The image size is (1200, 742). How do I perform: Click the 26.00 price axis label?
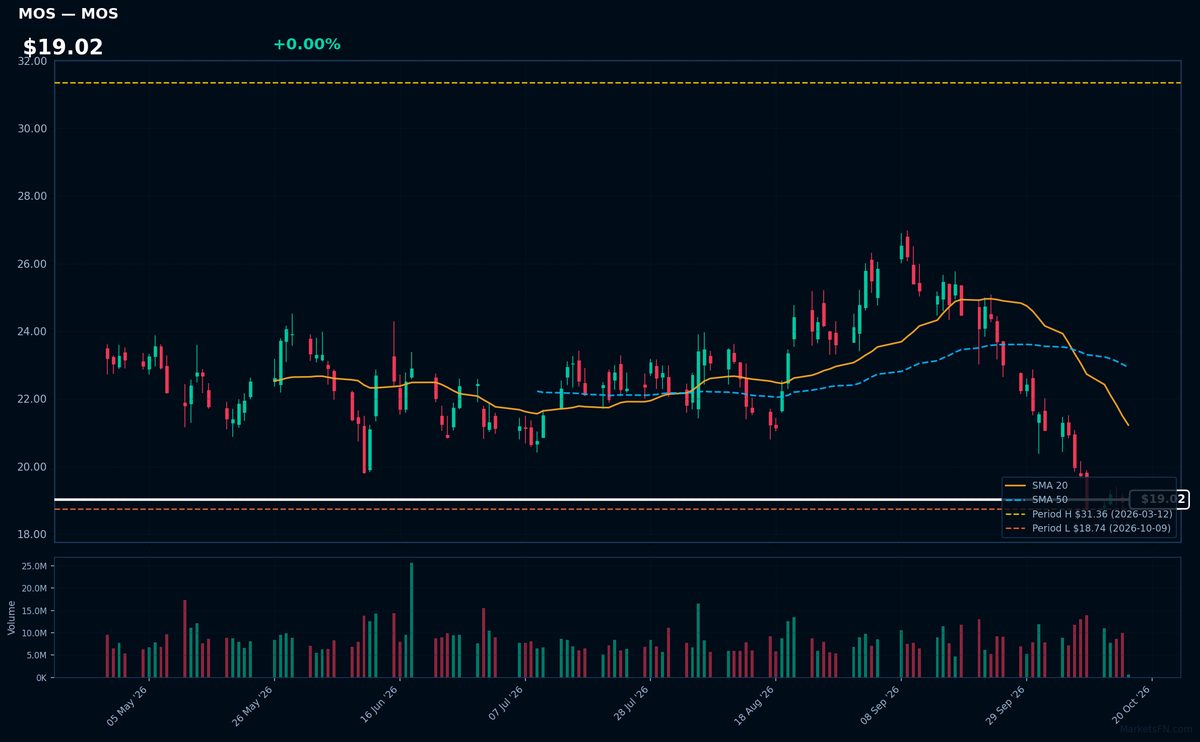[32, 264]
